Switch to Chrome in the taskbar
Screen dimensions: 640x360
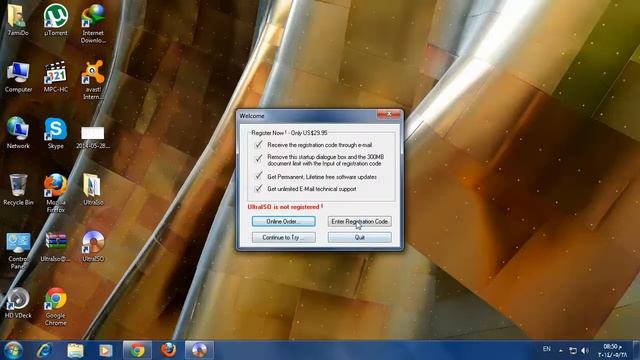click(137, 350)
